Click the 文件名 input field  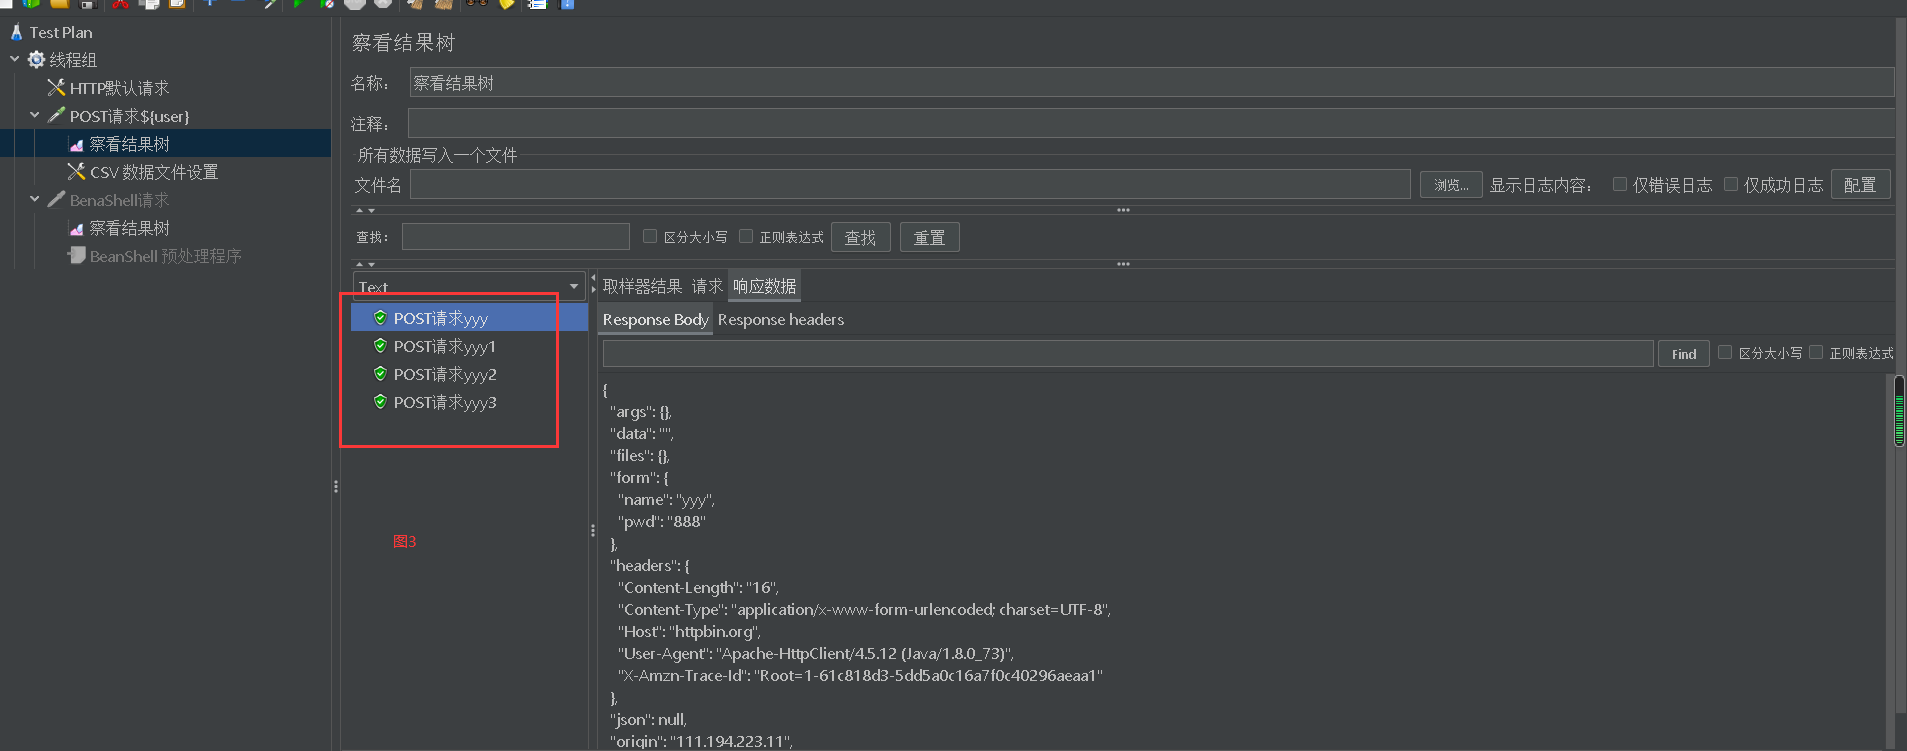(910, 184)
